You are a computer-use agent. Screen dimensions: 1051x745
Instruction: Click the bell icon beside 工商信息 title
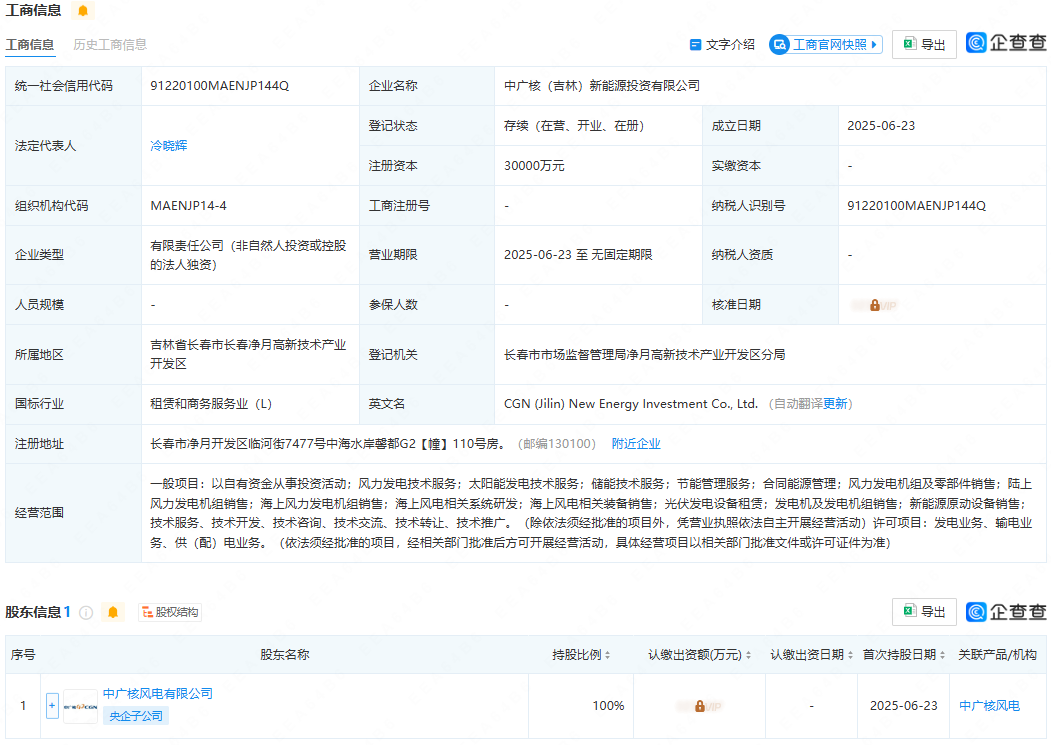coord(83,11)
